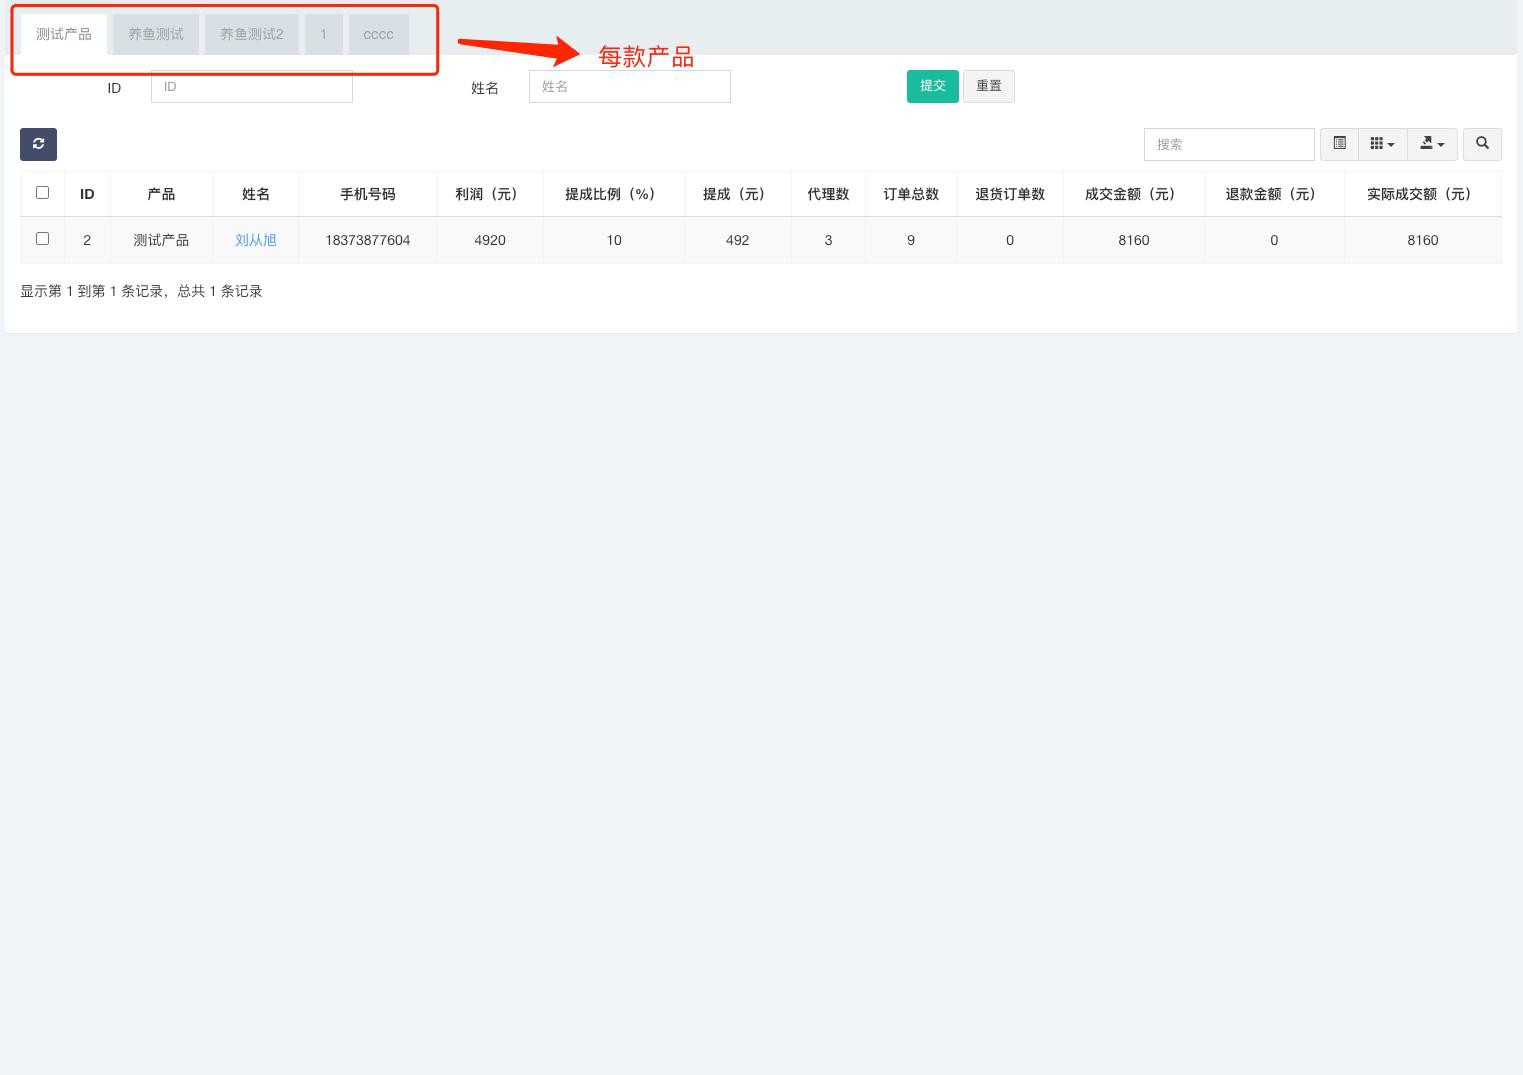The width and height of the screenshot is (1523, 1075).
Task: Click the 成交金额（元） column header
Action: coord(1134,194)
